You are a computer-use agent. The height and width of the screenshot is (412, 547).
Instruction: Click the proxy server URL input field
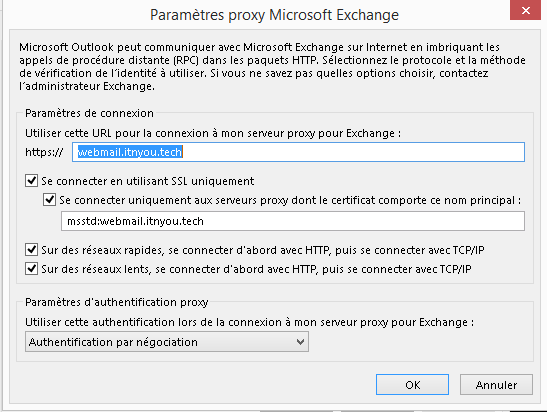coord(298,152)
